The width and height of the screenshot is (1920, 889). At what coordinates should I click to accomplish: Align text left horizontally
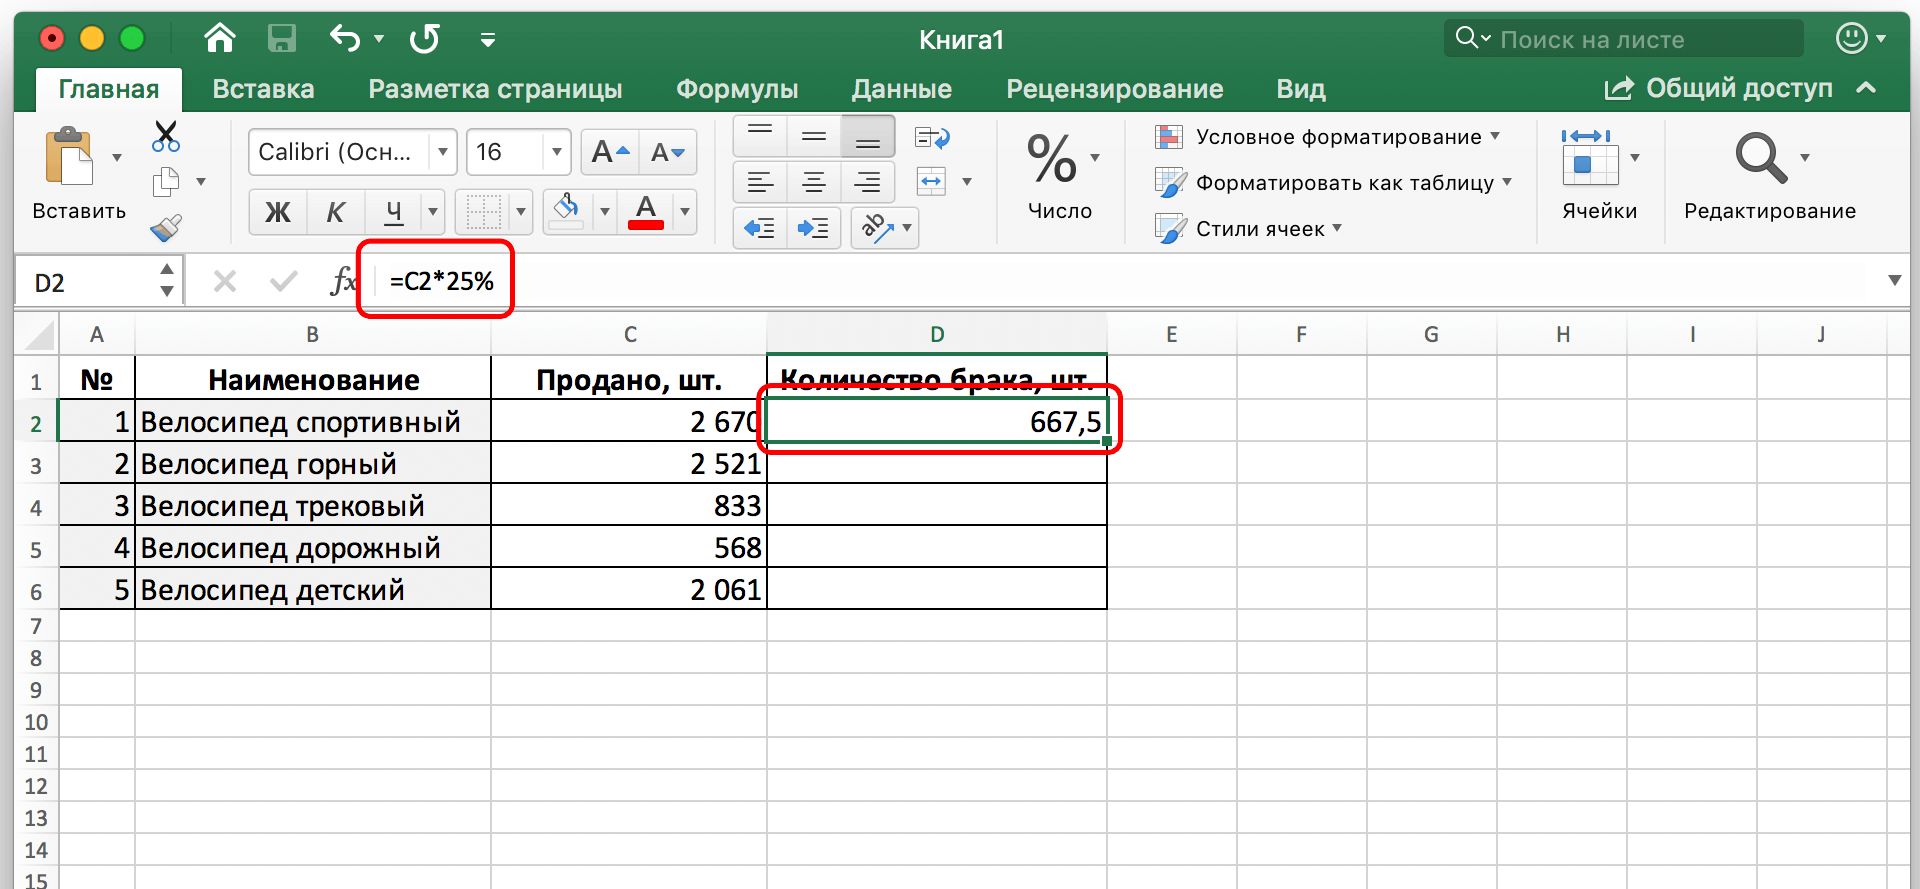(x=760, y=182)
